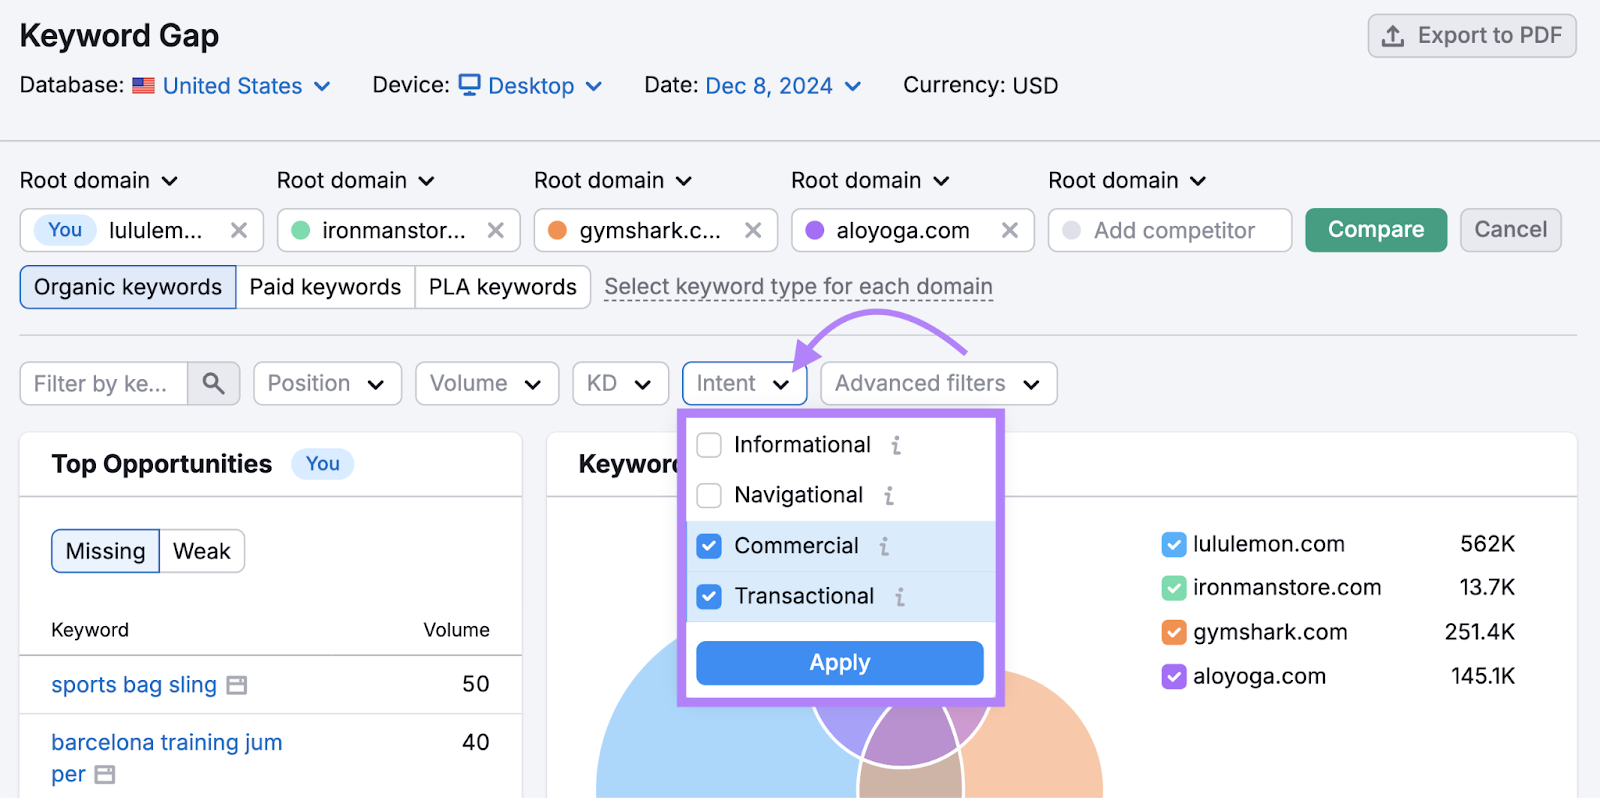Click the Compare button
The height and width of the screenshot is (798, 1600).
(1376, 230)
